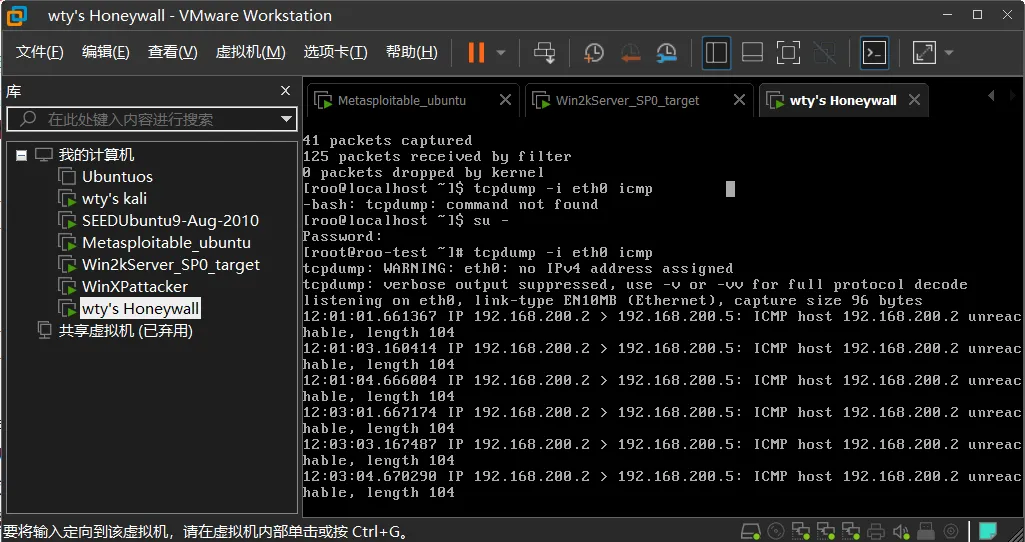Close the 库 library panel
This screenshot has width=1025, height=542.
click(285, 91)
